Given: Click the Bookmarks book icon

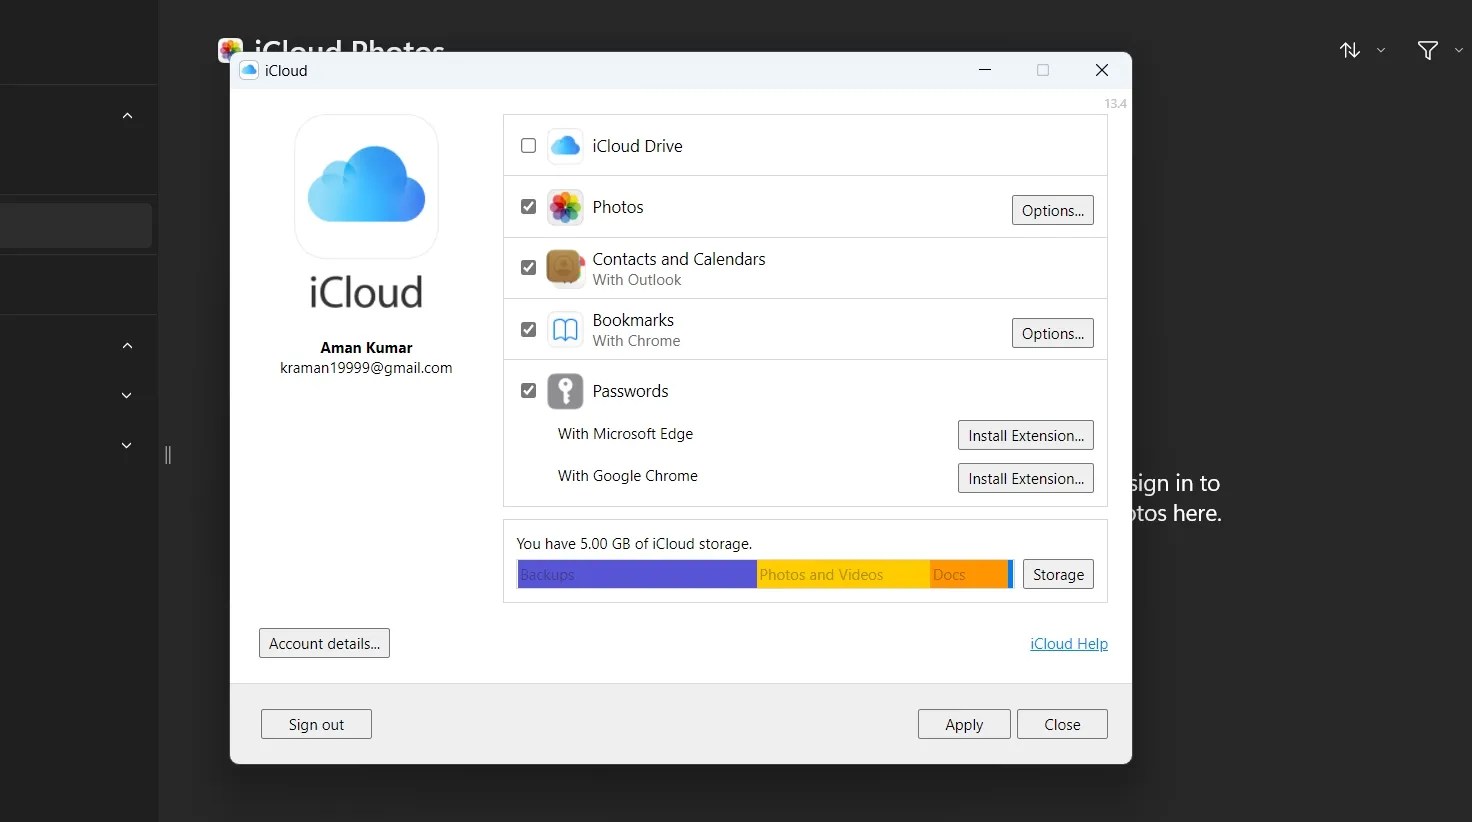Looking at the screenshot, I should point(565,329).
